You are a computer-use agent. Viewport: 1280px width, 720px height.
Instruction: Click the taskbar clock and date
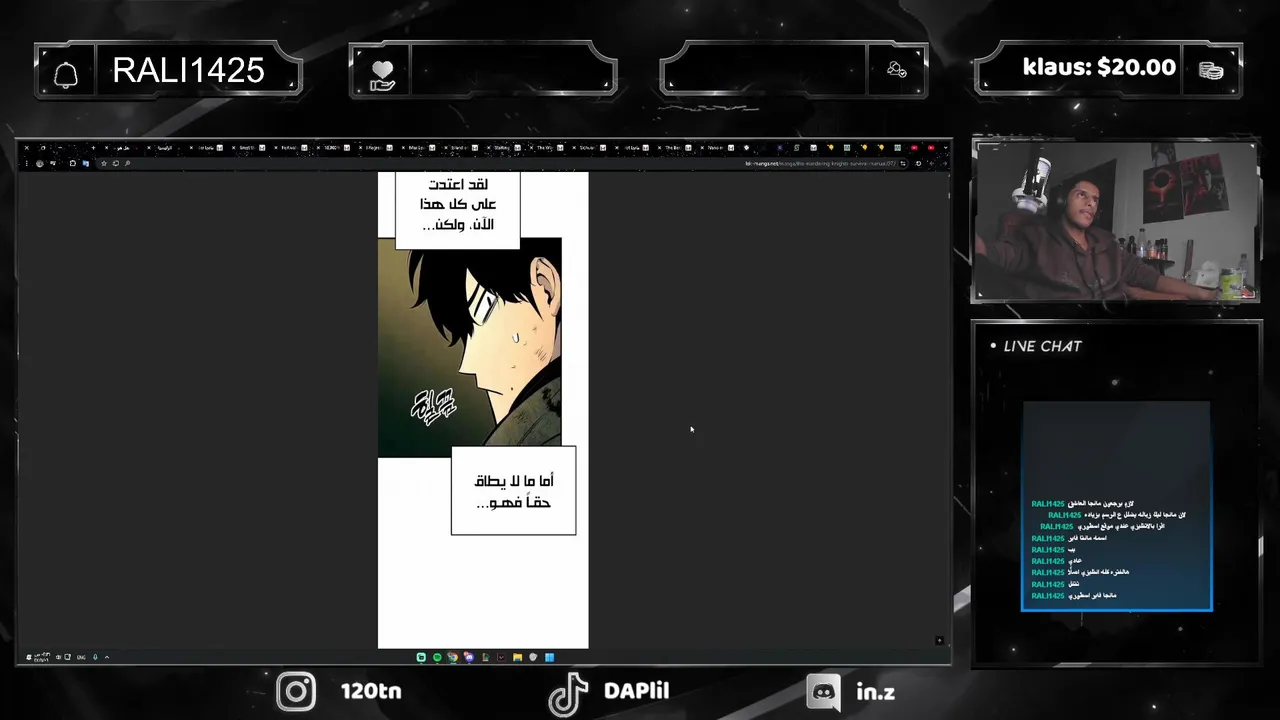(x=41, y=657)
